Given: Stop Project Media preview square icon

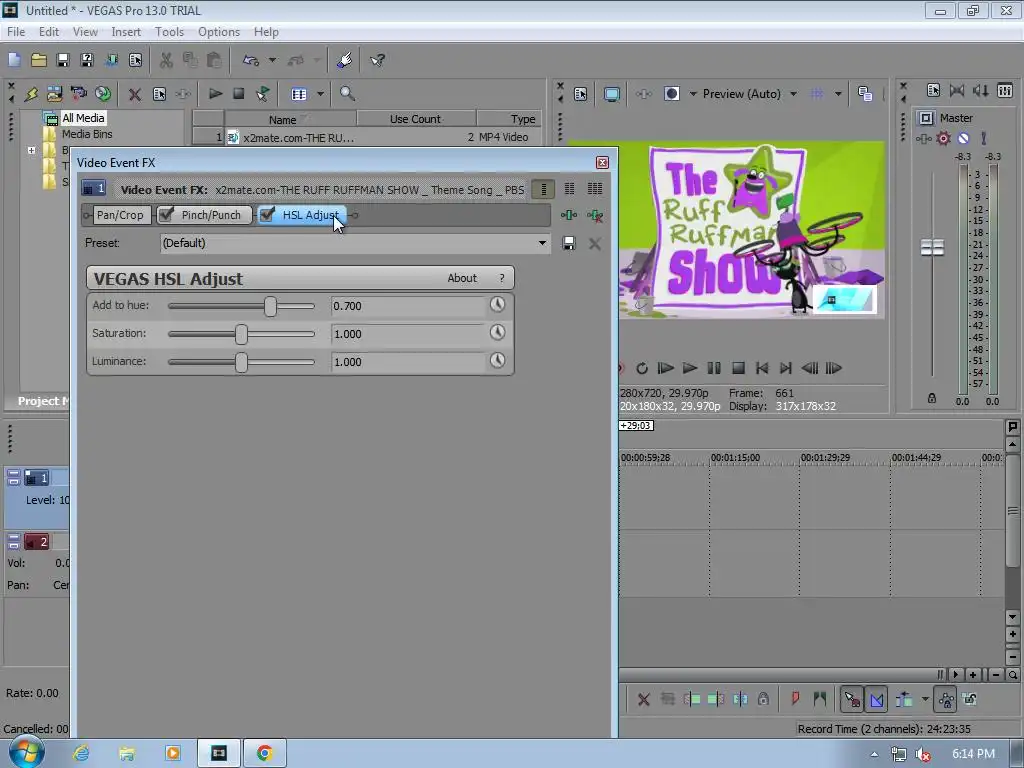Looking at the screenshot, I should tap(239, 94).
